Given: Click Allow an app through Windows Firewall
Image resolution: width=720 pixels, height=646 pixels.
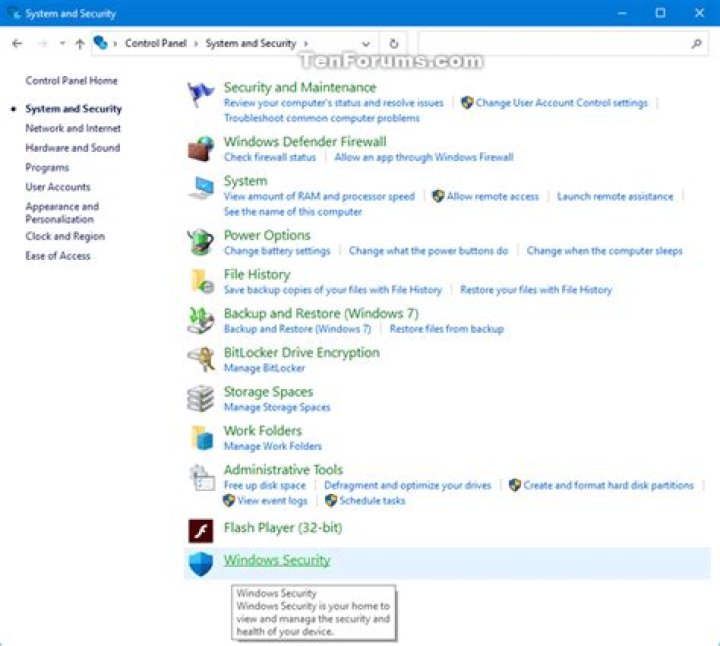Looking at the screenshot, I should (x=424, y=157).
